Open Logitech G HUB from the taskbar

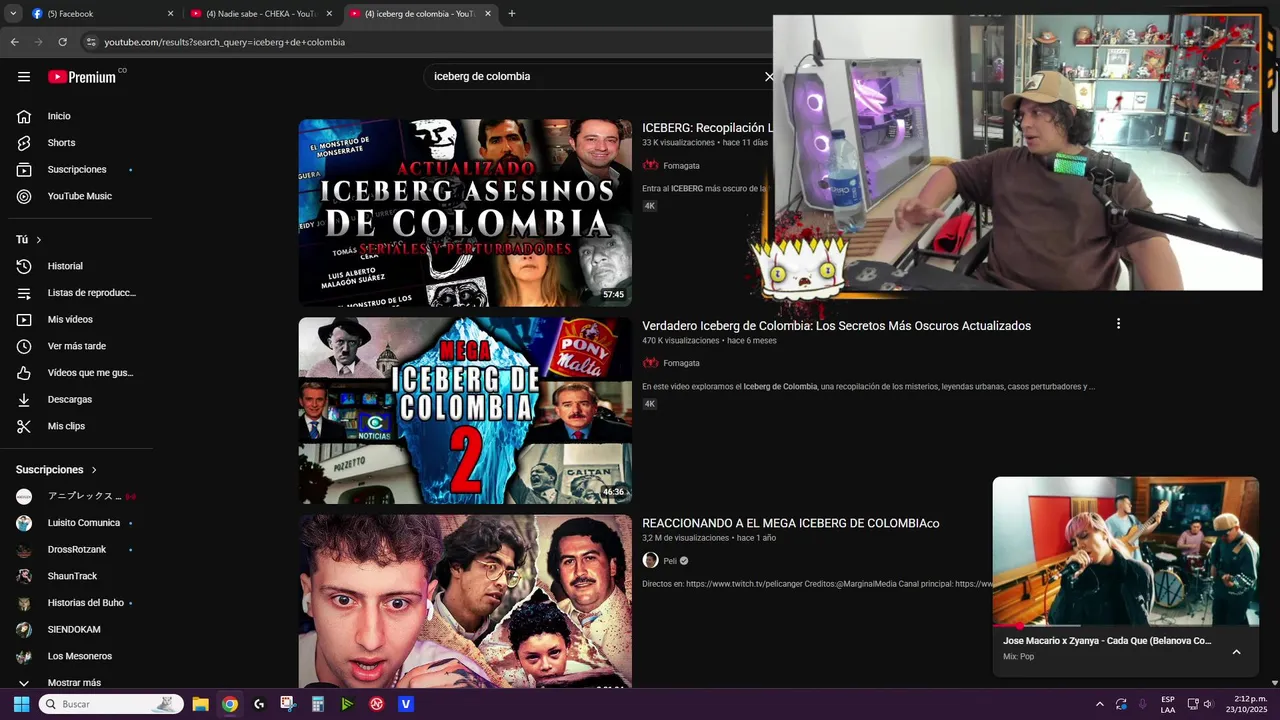[259, 704]
